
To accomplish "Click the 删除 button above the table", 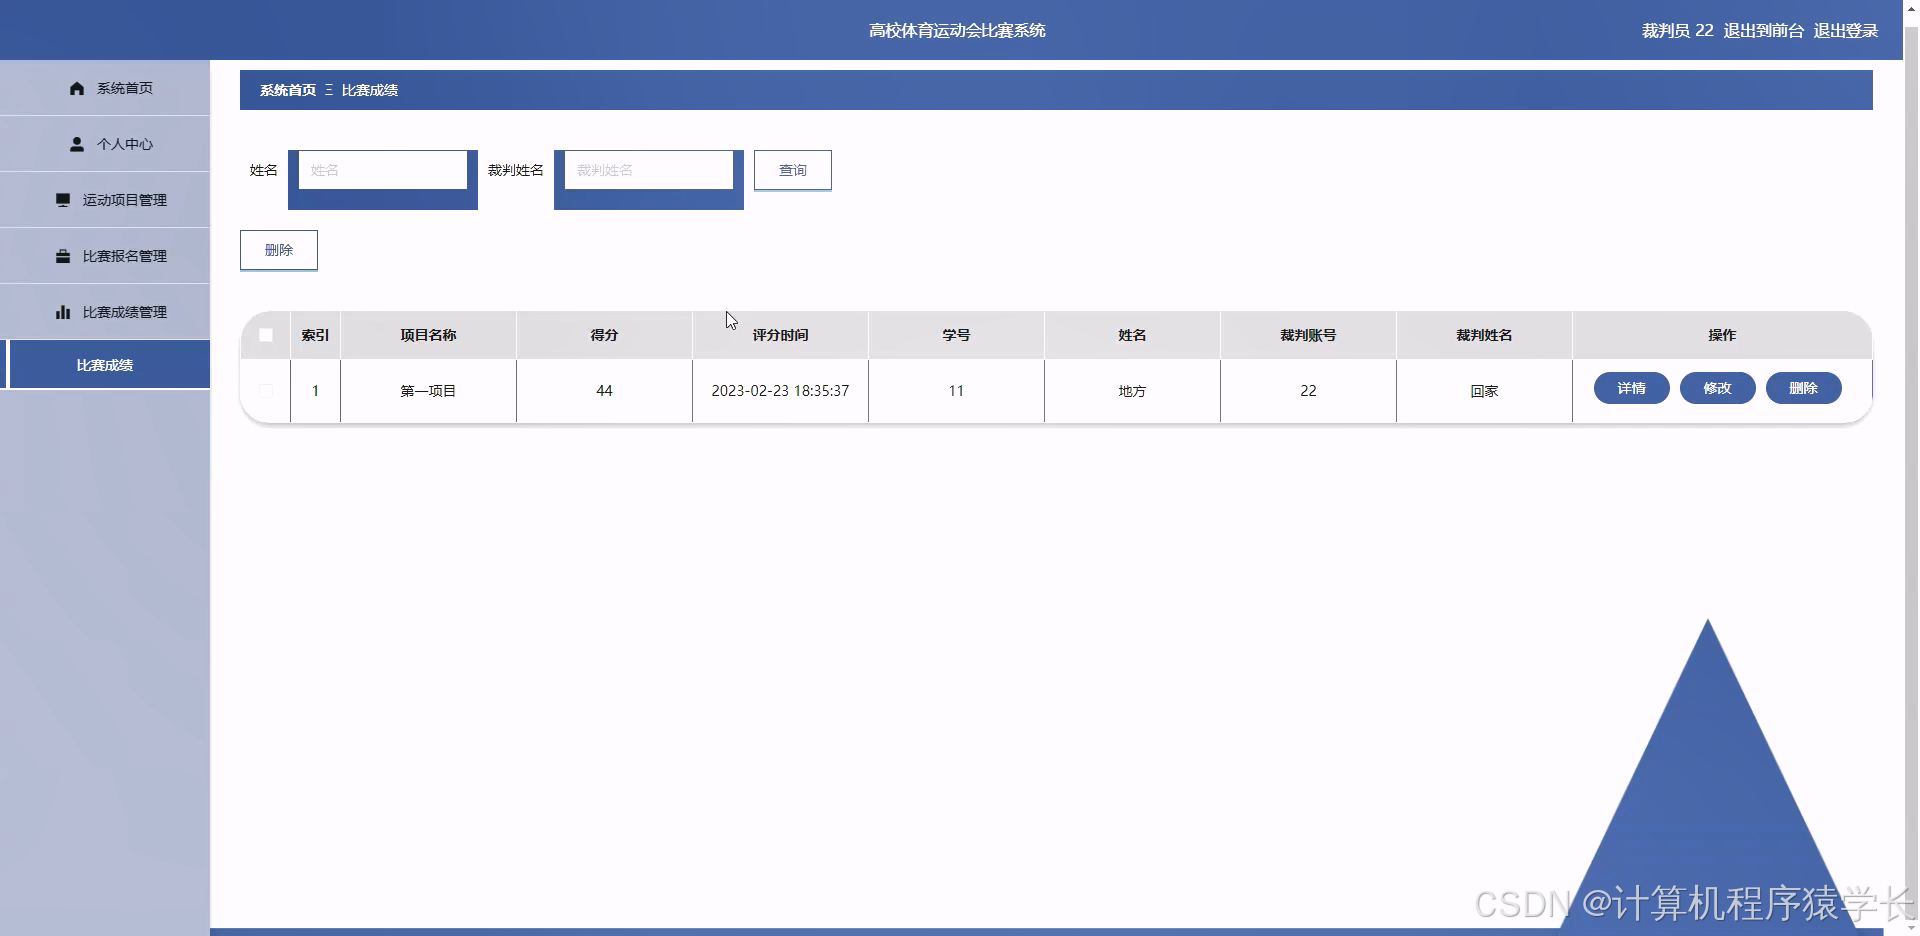I will [x=279, y=250].
